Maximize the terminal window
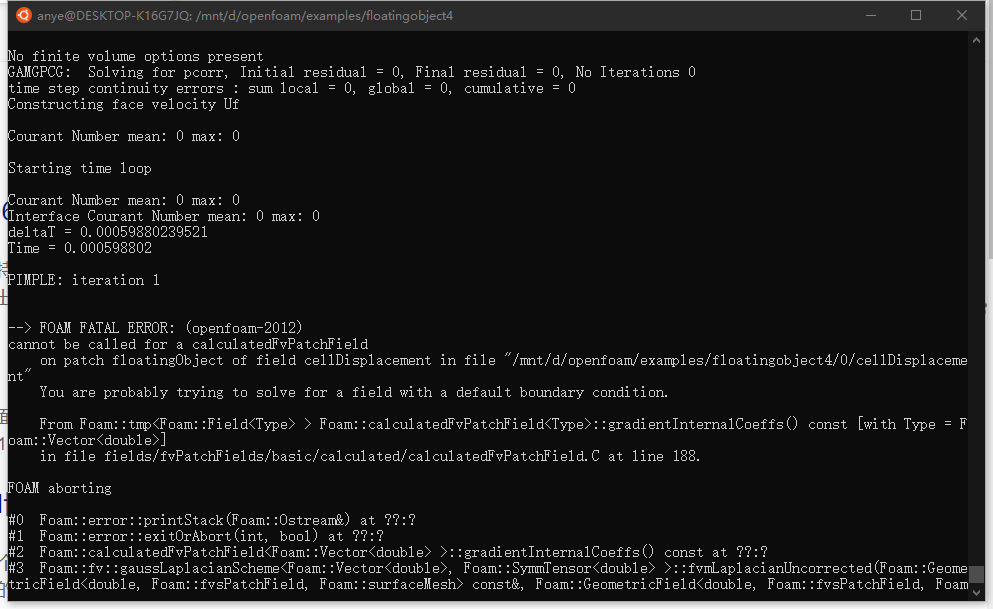 pyautogui.click(x=916, y=15)
